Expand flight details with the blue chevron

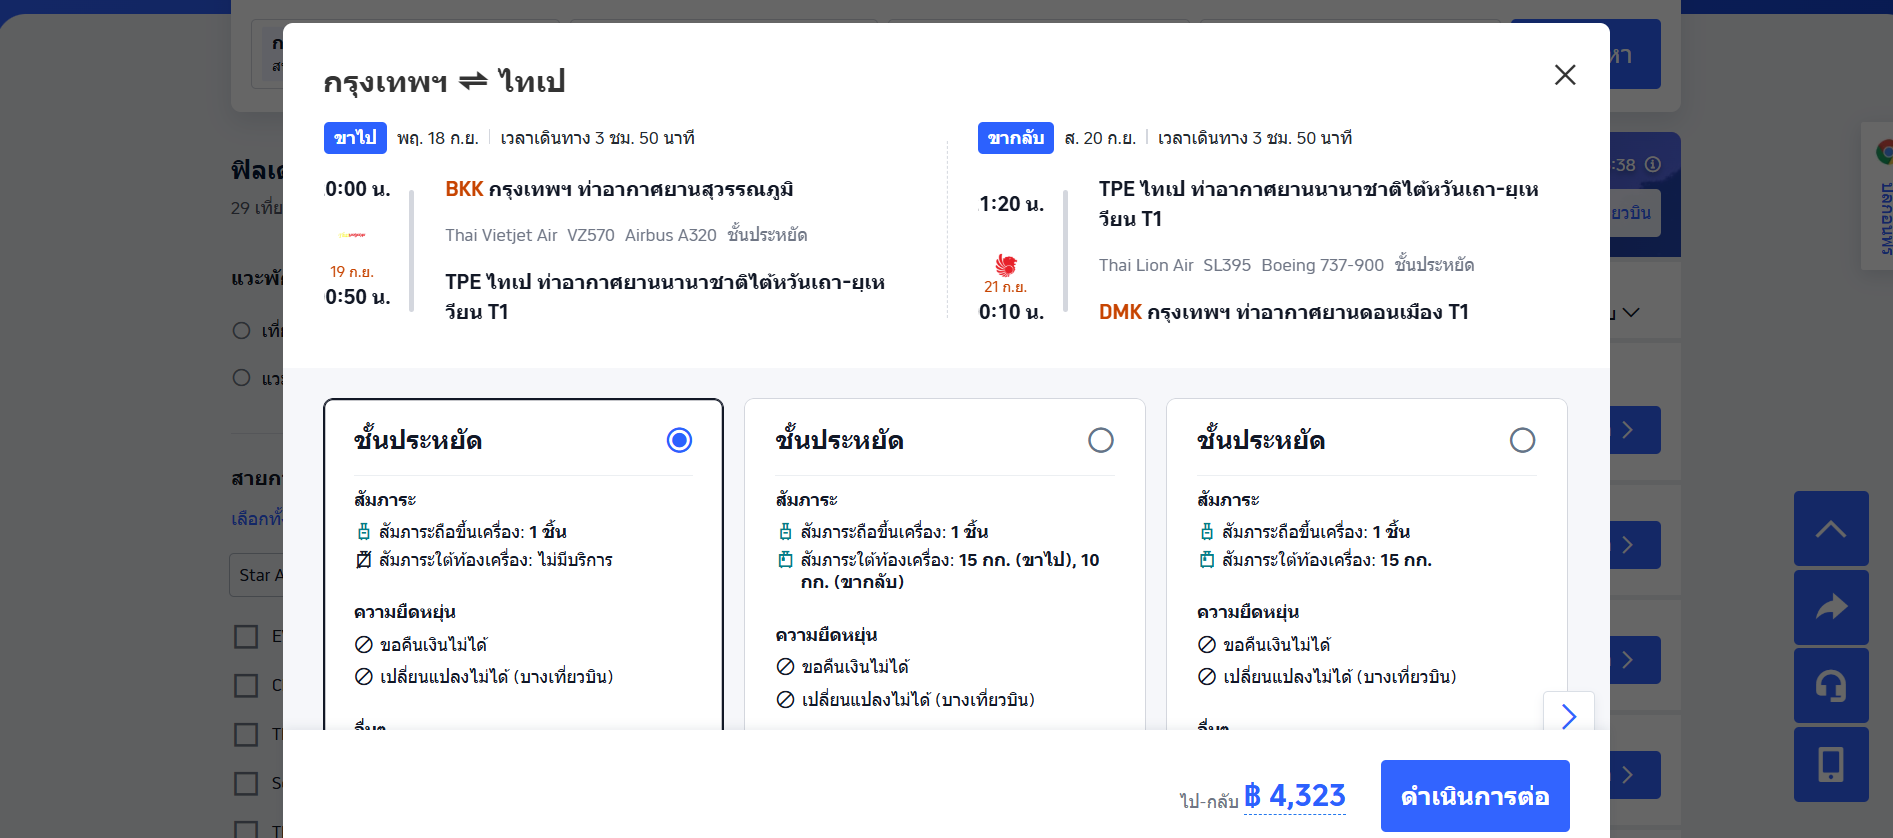tap(1628, 429)
